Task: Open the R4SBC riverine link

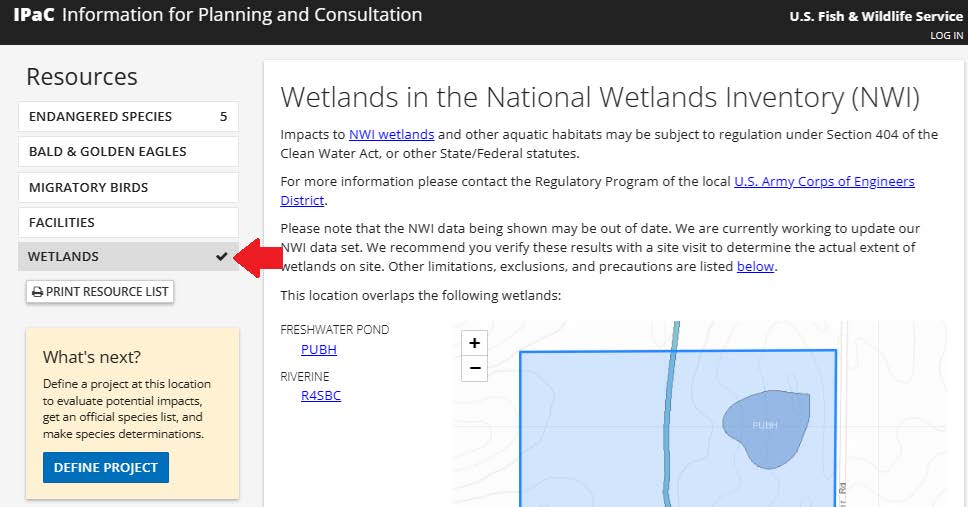Action: click(x=321, y=396)
